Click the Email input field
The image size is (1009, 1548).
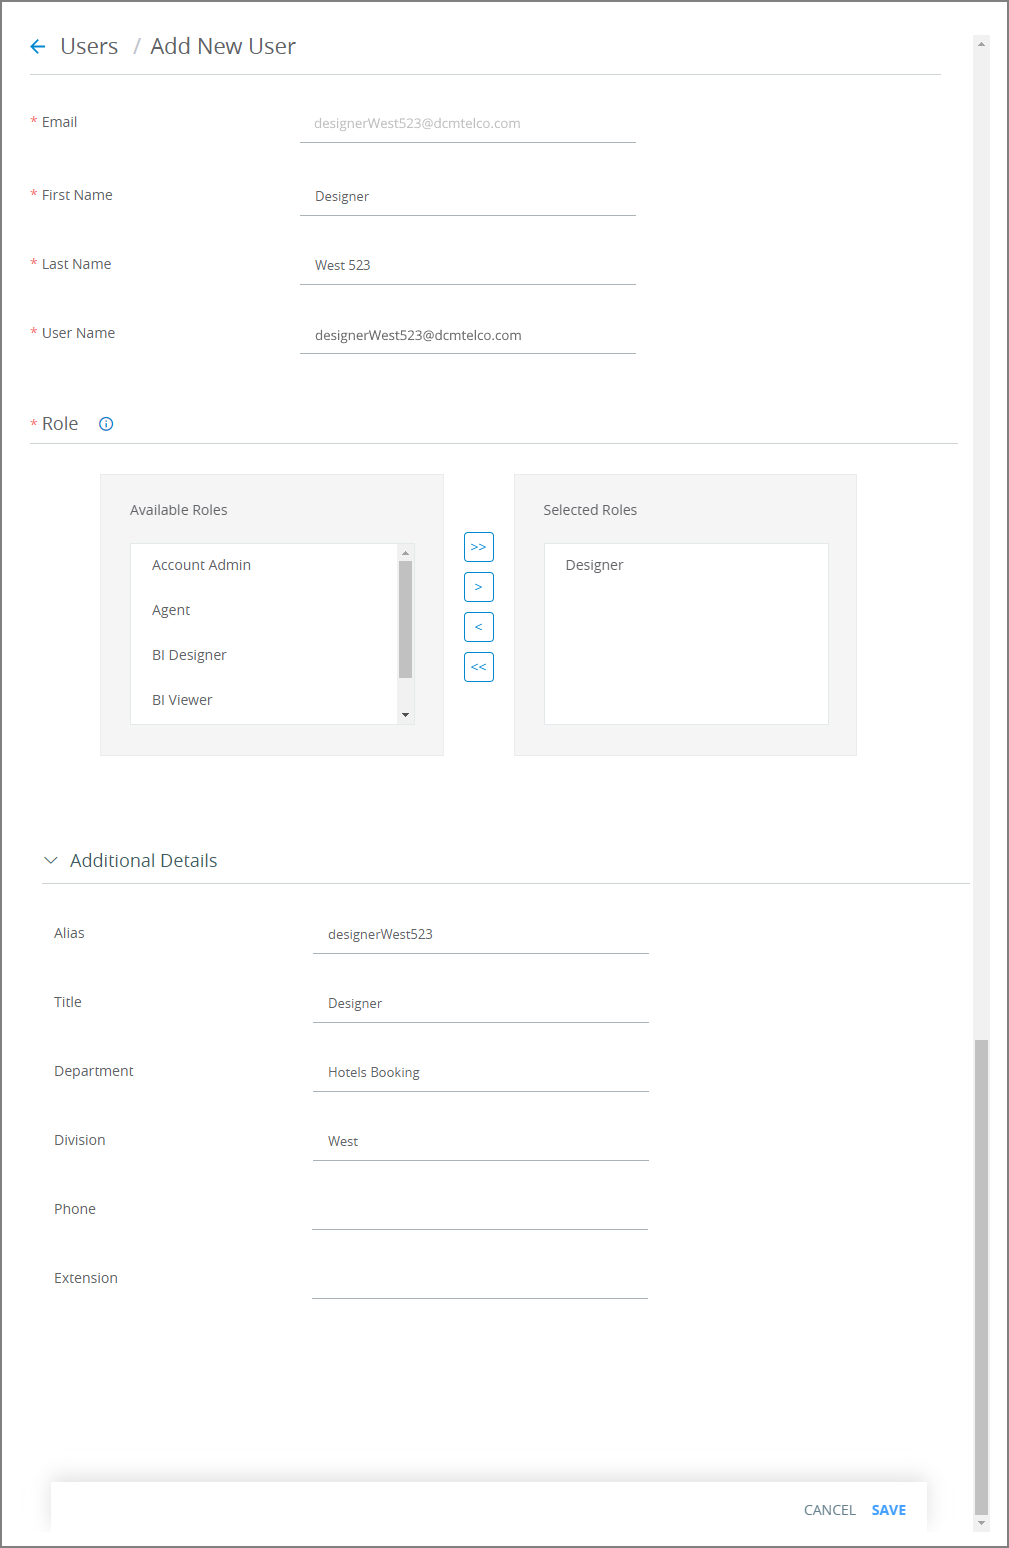(x=468, y=124)
